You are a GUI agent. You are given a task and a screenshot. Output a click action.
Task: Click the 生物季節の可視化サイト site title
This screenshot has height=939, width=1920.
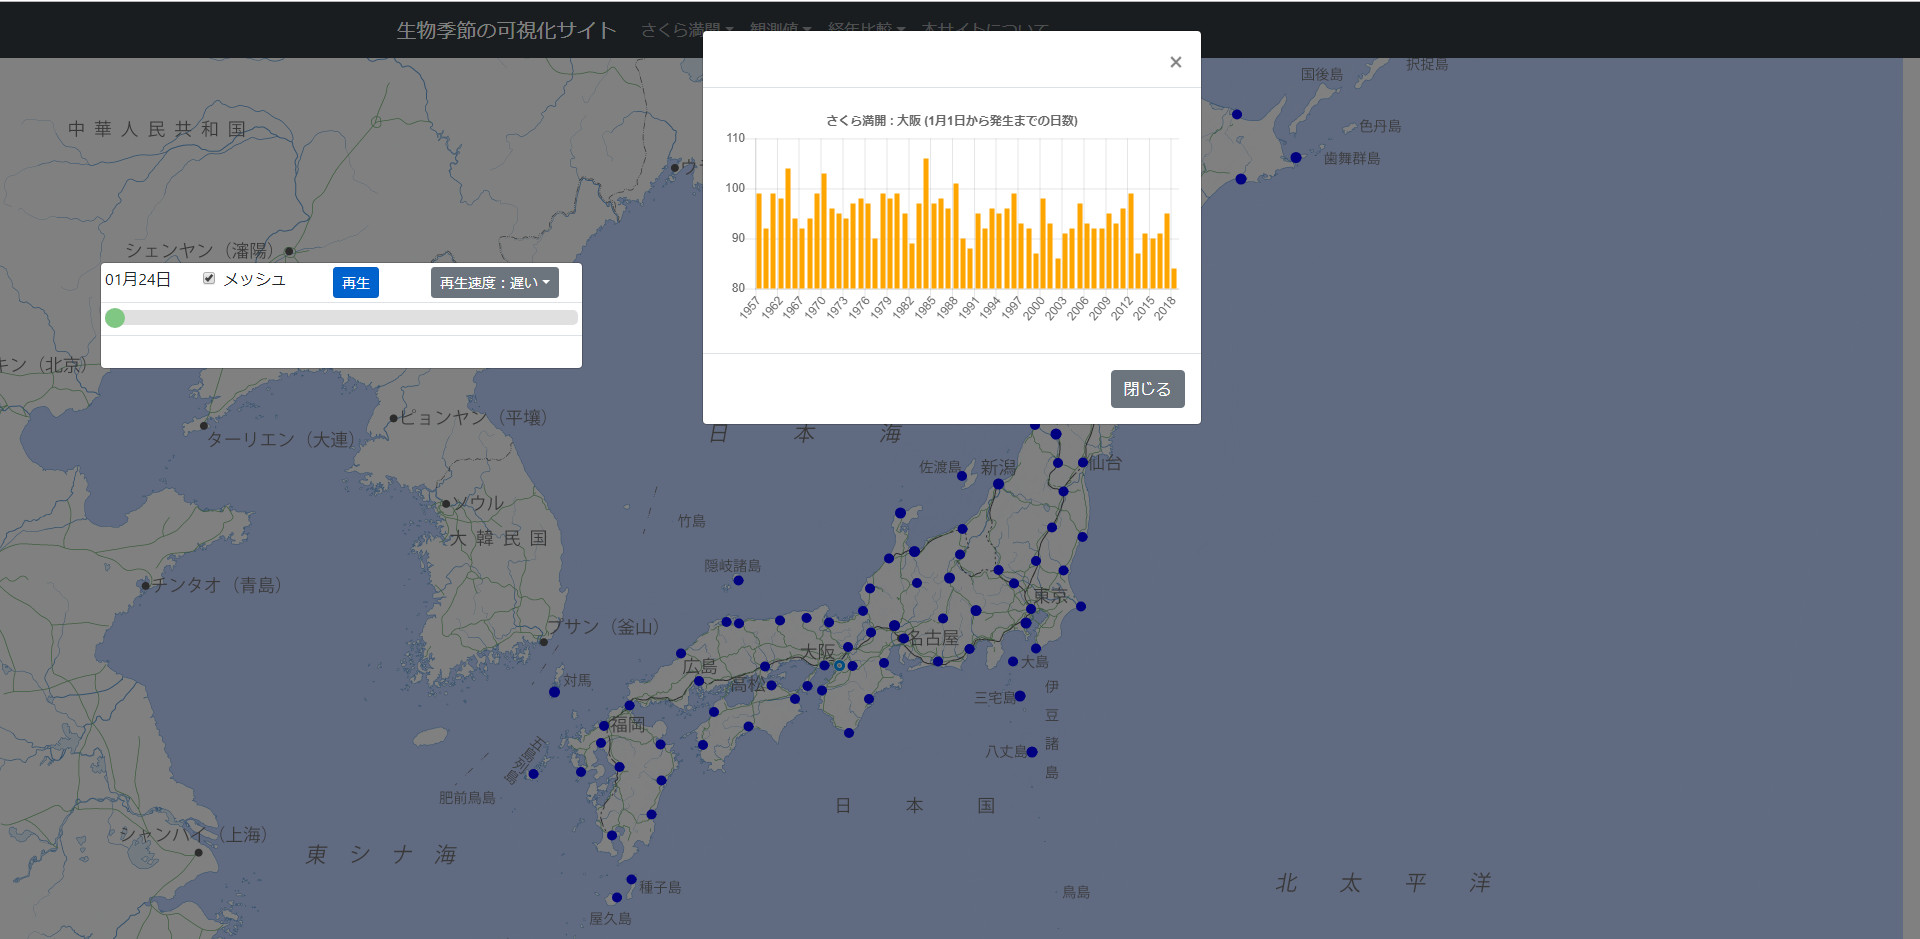click(506, 30)
